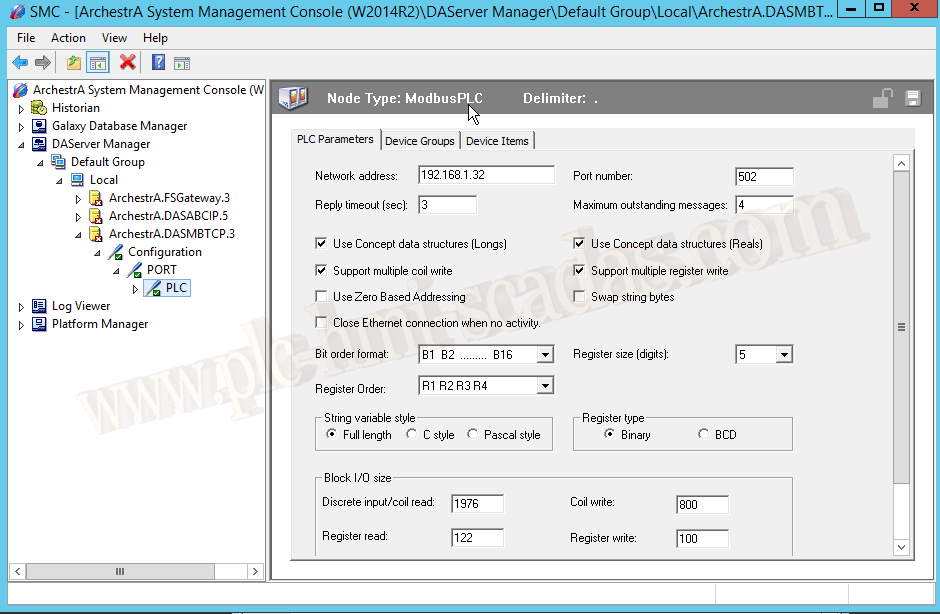Click the Network address input field

[x=485, y=176]
